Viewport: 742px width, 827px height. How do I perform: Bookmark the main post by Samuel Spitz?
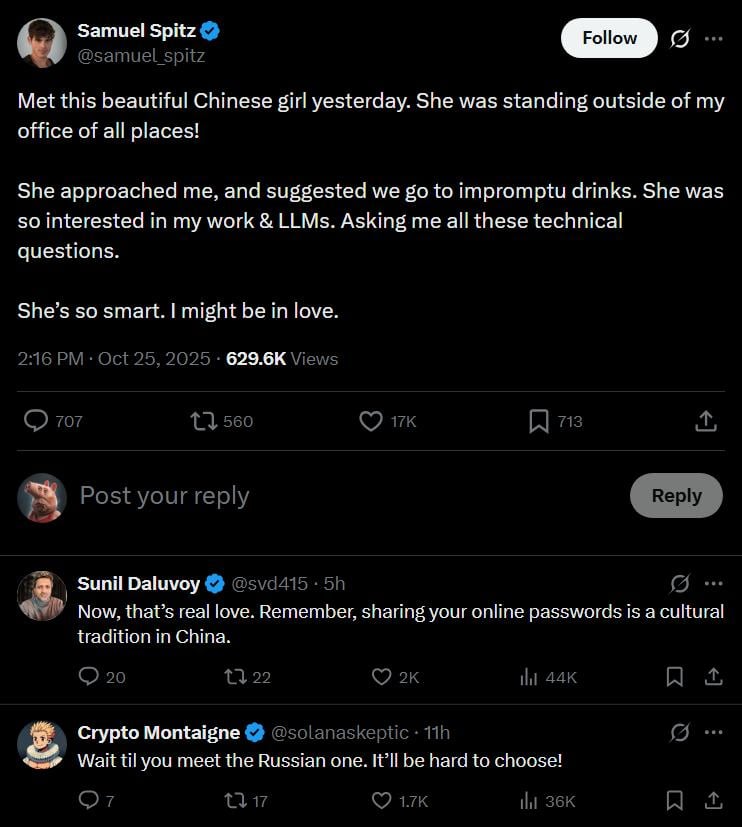click(x=539, y=422)
